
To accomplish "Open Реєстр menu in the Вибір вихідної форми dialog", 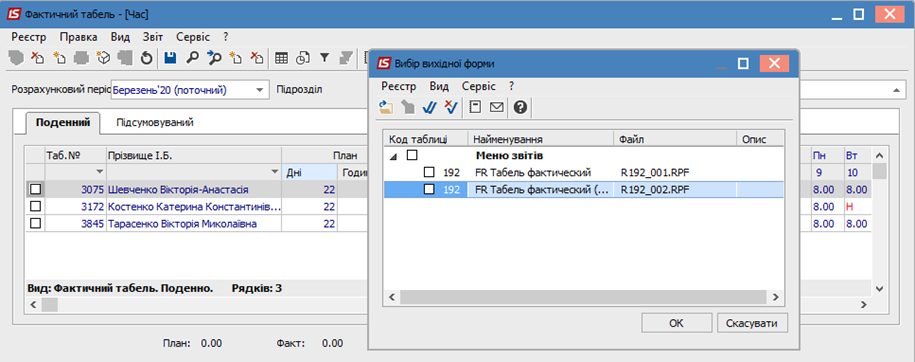I will (x=399, y=86).
